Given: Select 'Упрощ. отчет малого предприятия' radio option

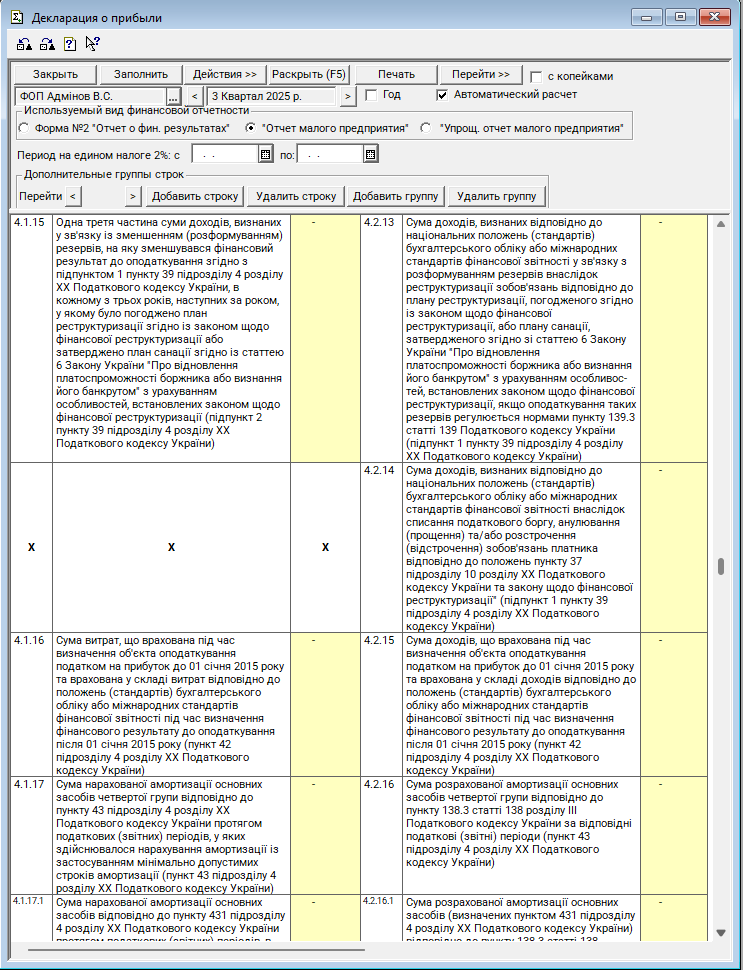Looking at the screenshot, I should point(426,128).
